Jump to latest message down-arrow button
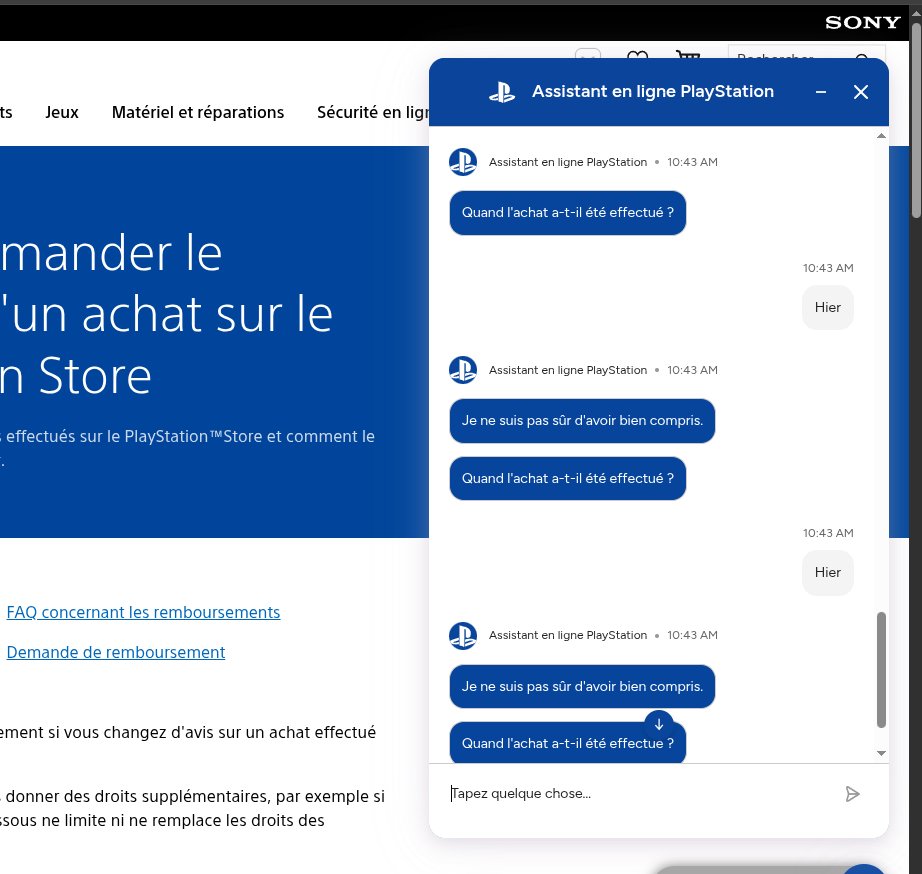Screen dimensions: 922x874 click(x=659, y=725)
